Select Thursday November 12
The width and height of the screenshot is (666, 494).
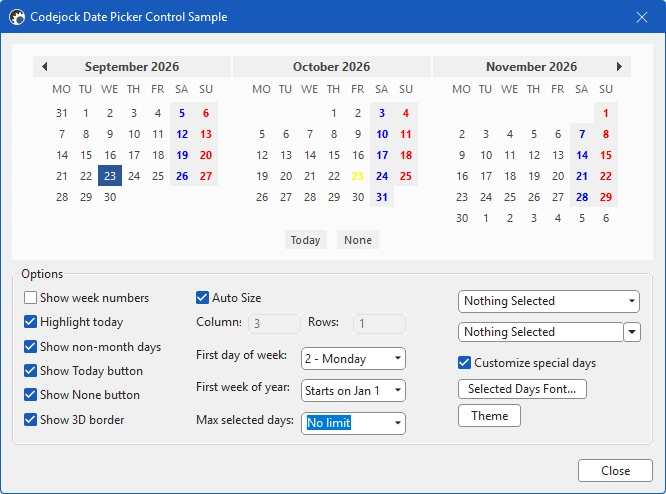click(x=534, y=155)
